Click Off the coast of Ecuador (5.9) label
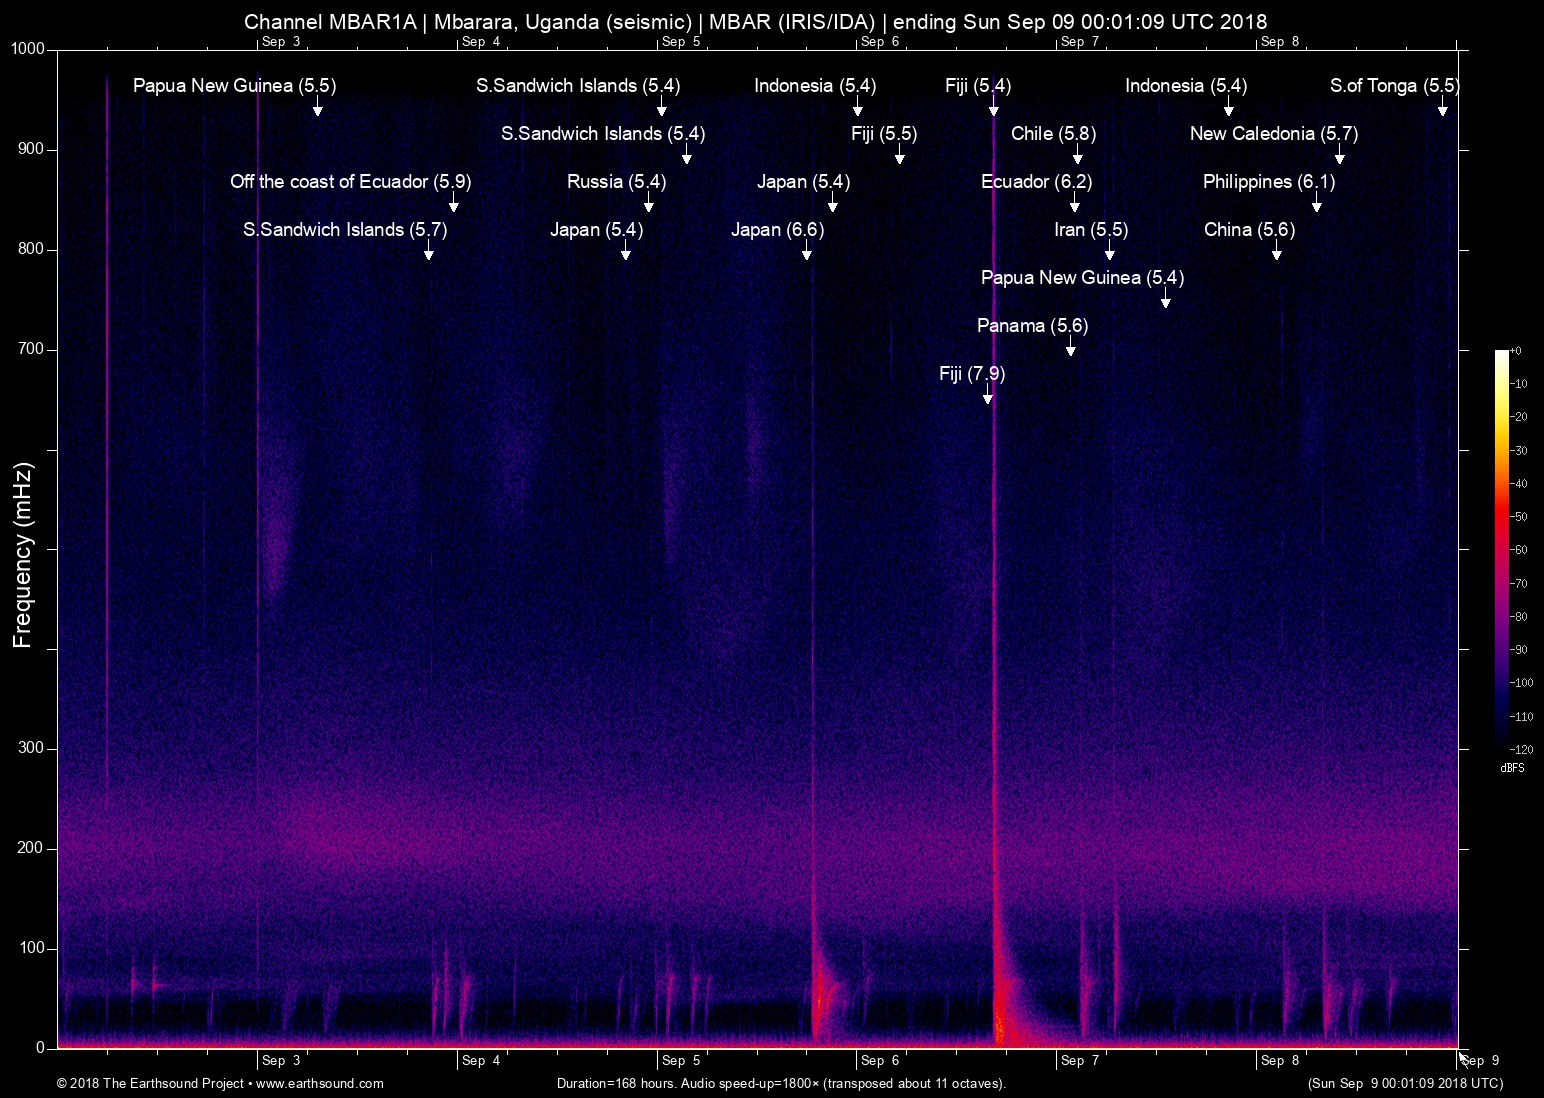1544x1098 pixels. [x=350, y=182]
